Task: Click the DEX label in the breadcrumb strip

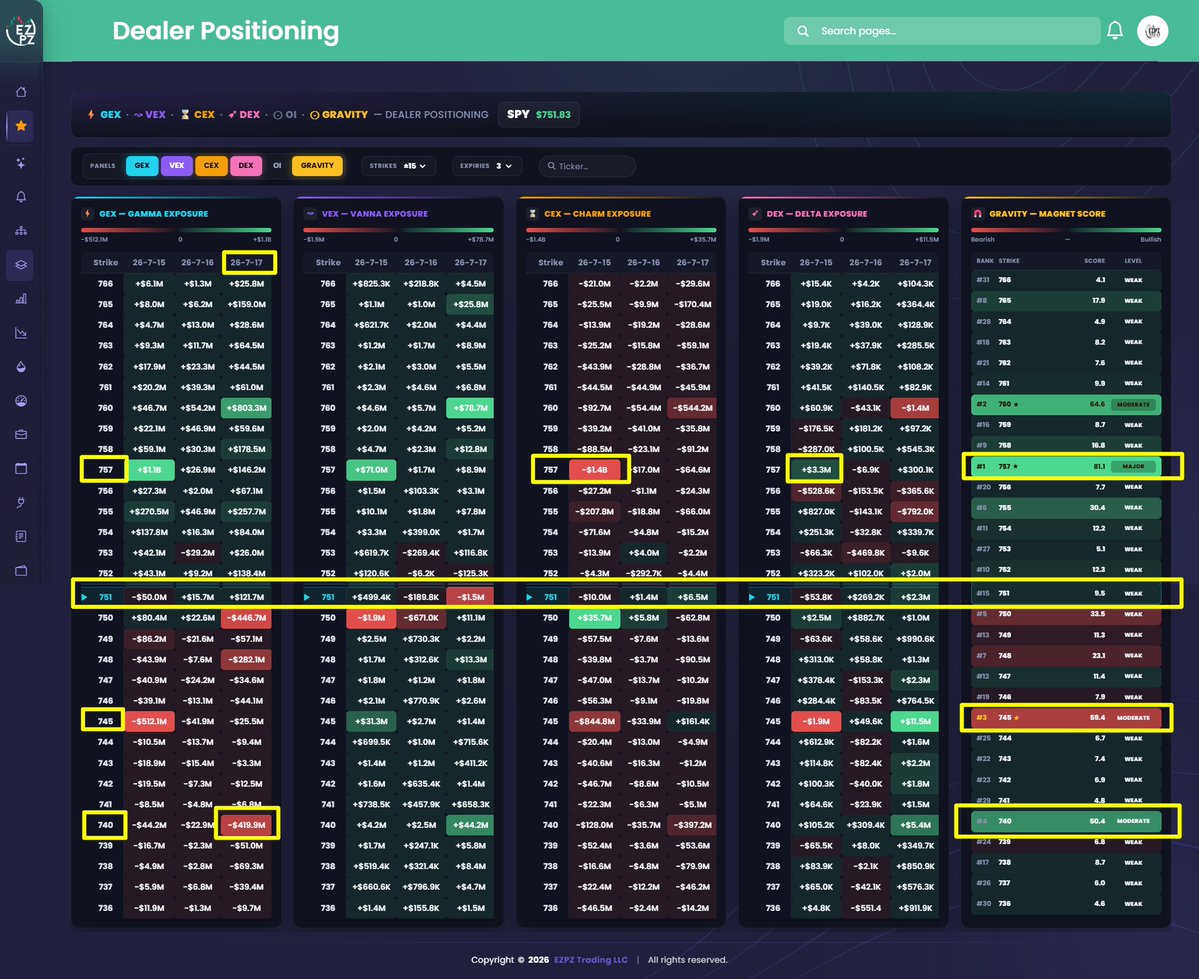Action: 250,115
